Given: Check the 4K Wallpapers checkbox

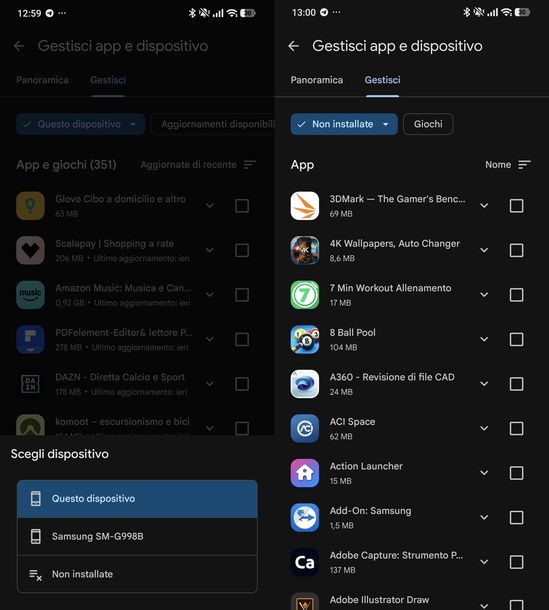Looking at the screenshot, I should click(x=516, y=250).
